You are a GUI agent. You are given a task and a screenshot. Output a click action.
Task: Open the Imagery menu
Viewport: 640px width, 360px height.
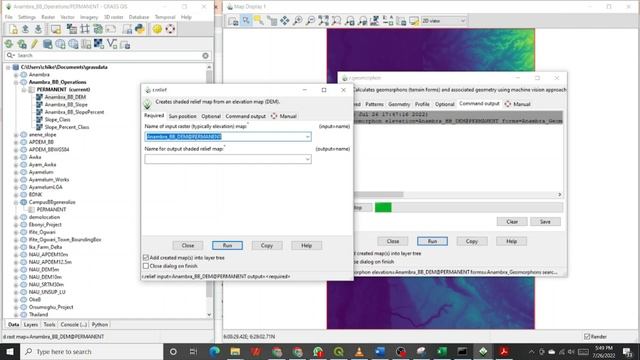pyautogui.click(x=89, y=17)
